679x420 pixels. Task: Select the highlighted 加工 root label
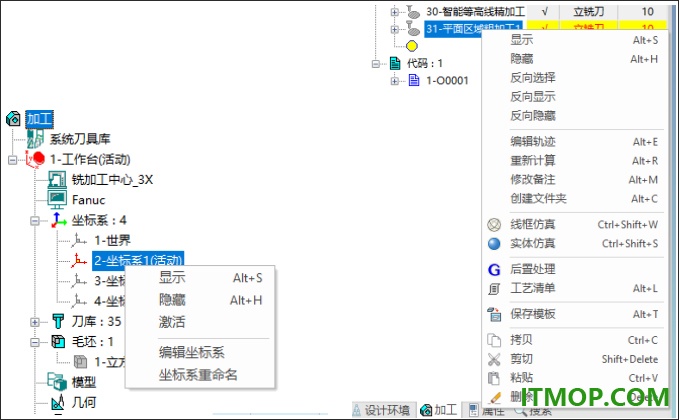[39, 119]
